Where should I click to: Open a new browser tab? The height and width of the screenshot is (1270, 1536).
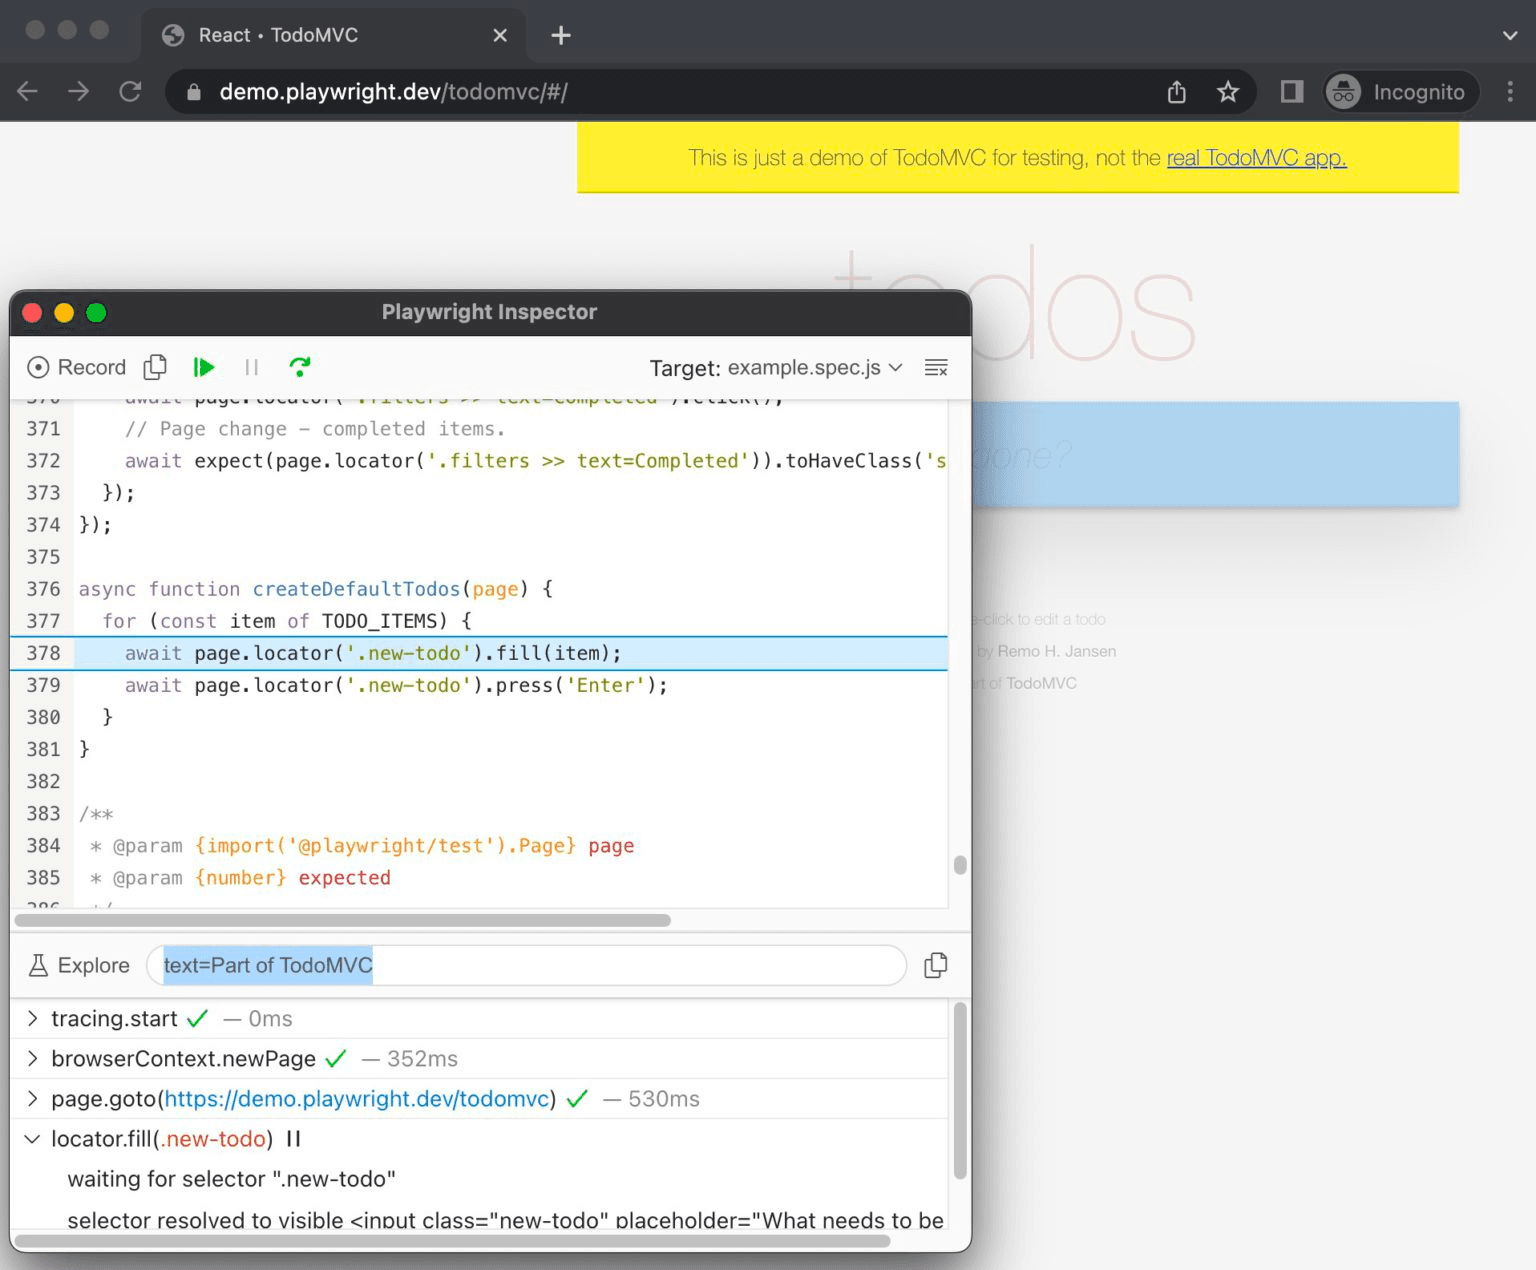[x=561, y=35]
